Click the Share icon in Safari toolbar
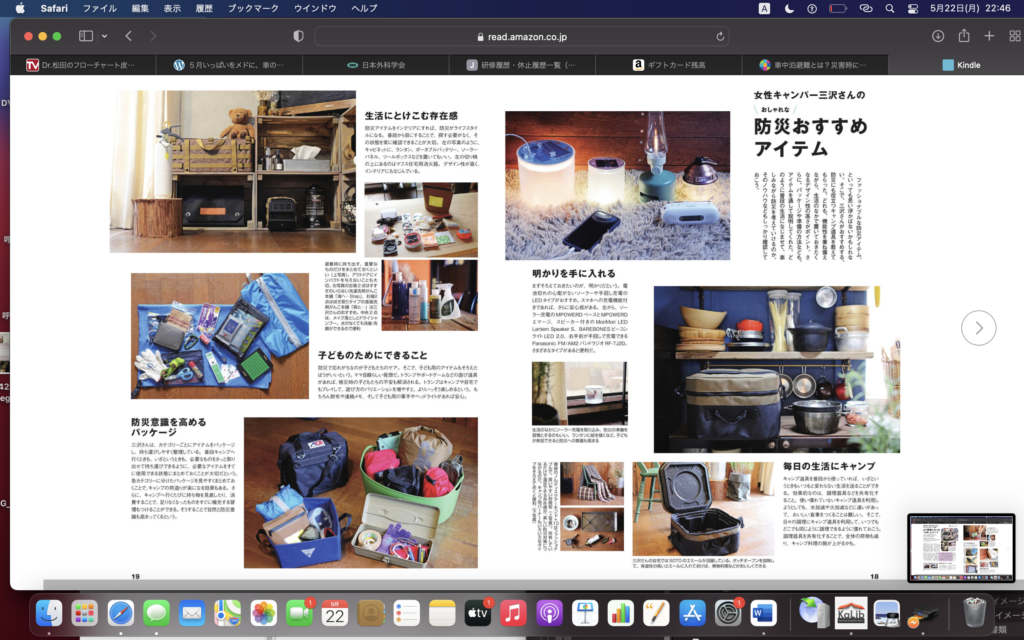 pos(963,36)
